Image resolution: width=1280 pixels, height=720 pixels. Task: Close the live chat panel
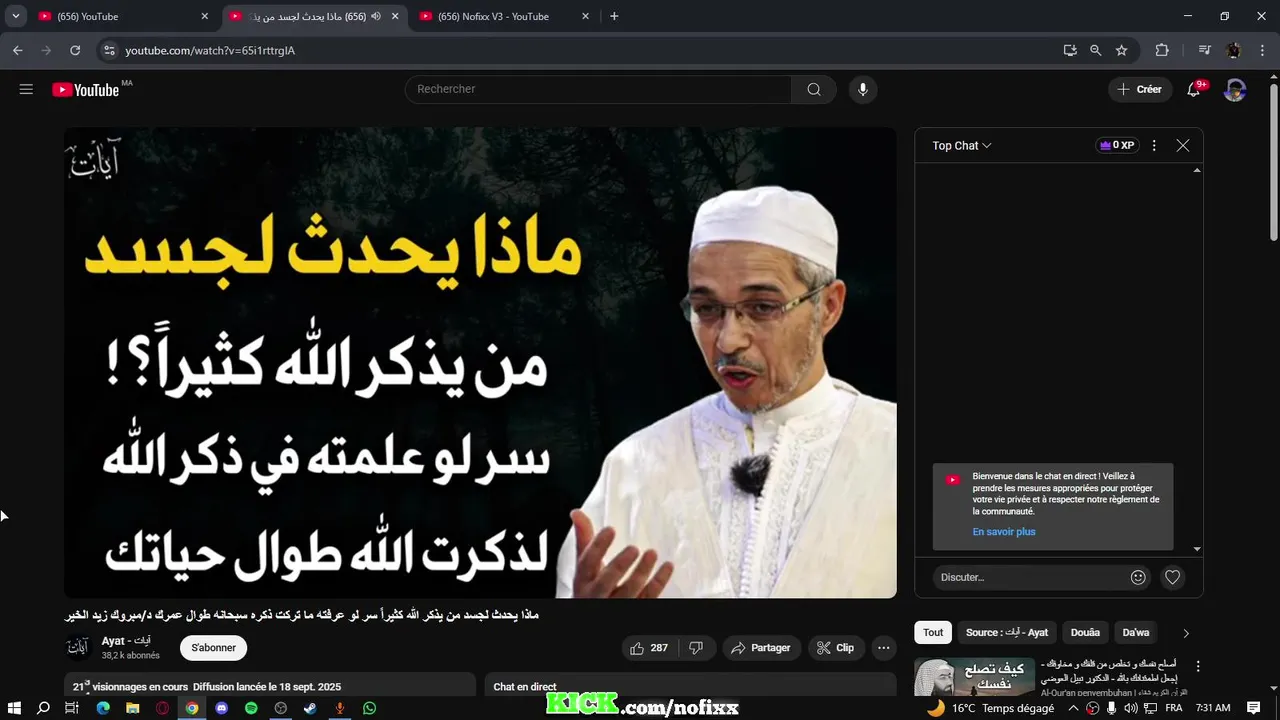click(x=1183, y=145)
